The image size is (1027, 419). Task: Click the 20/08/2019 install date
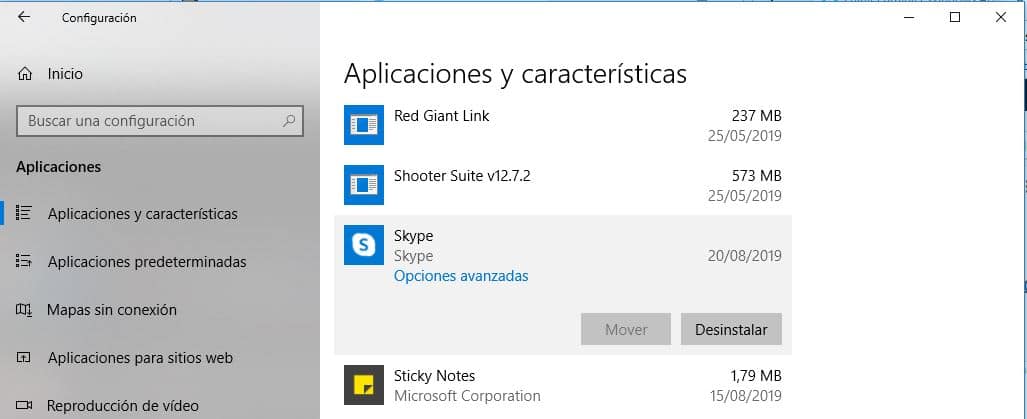pyautogui.click(x=745, y=255)
